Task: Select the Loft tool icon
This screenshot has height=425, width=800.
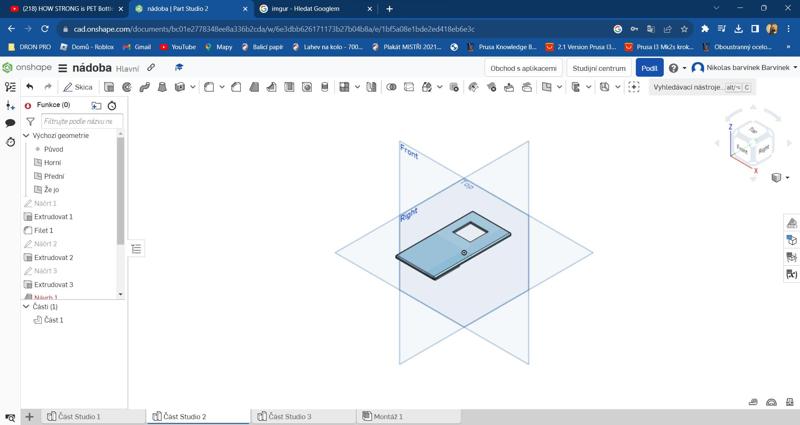Action: click(x=162, y=87)
